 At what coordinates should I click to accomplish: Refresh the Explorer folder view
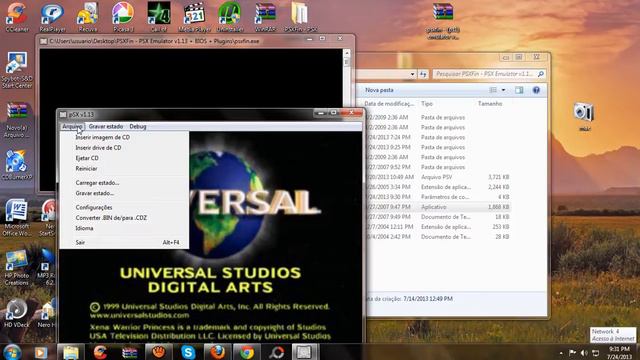click(423, 74)
